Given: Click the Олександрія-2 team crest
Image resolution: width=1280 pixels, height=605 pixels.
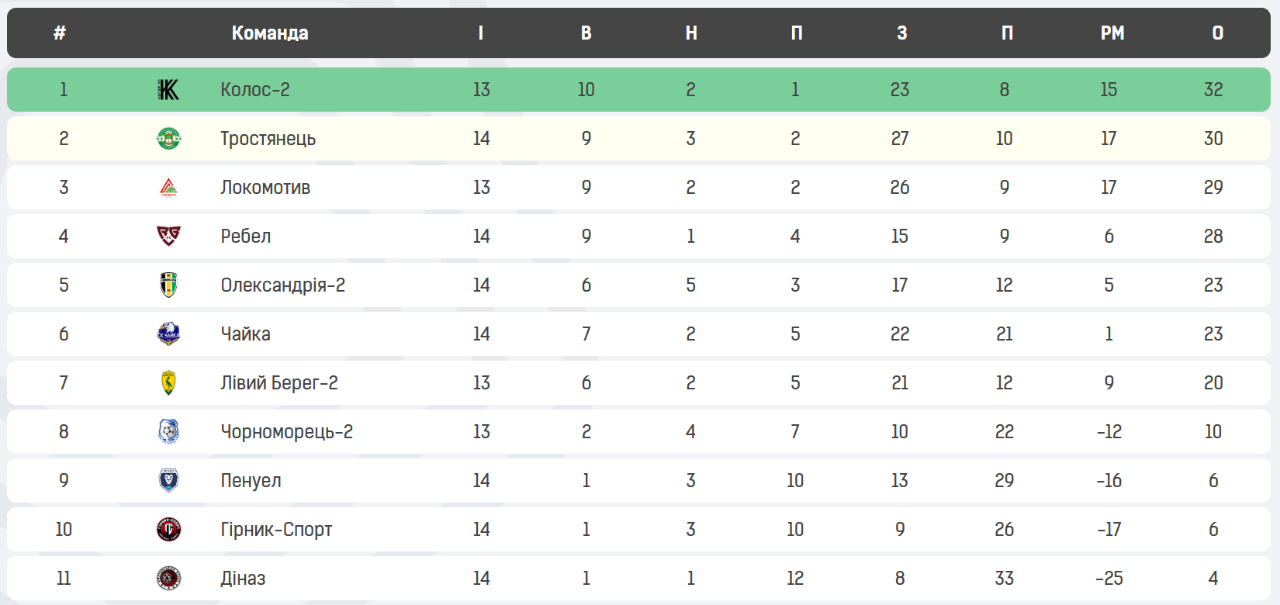Looking at the screenshot, I should (x=168, y=286).
